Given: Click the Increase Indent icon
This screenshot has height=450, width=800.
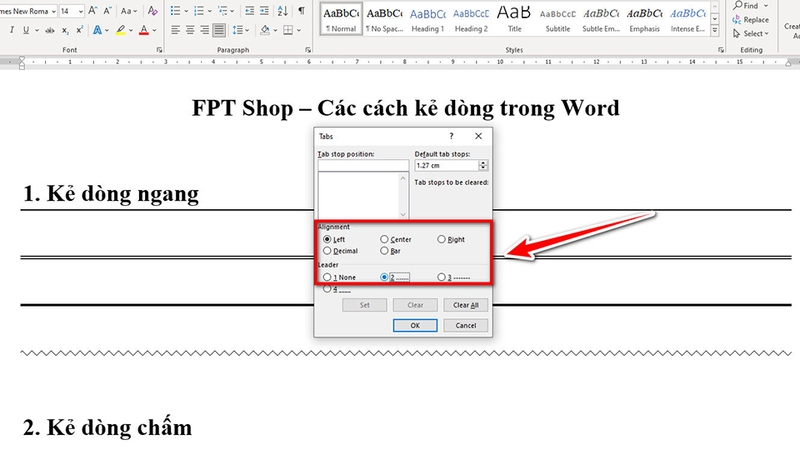Looking at the screenshot, I should pos(264,11).
